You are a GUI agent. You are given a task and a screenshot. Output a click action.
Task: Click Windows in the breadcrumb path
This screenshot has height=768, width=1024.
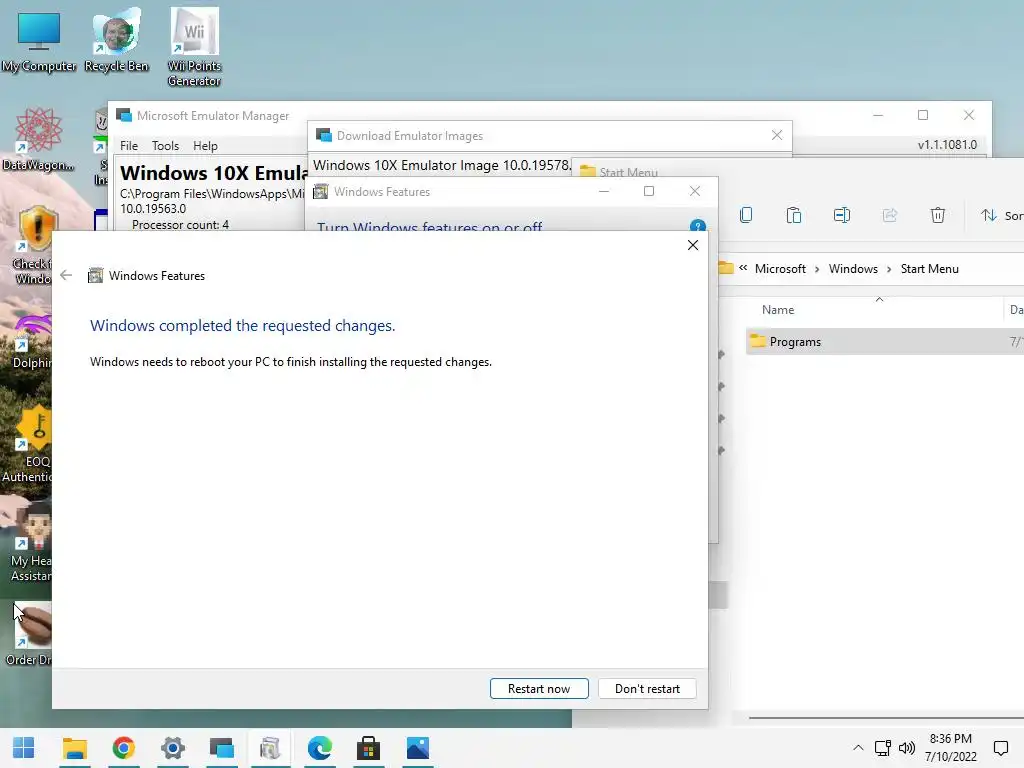coord(853,268)
